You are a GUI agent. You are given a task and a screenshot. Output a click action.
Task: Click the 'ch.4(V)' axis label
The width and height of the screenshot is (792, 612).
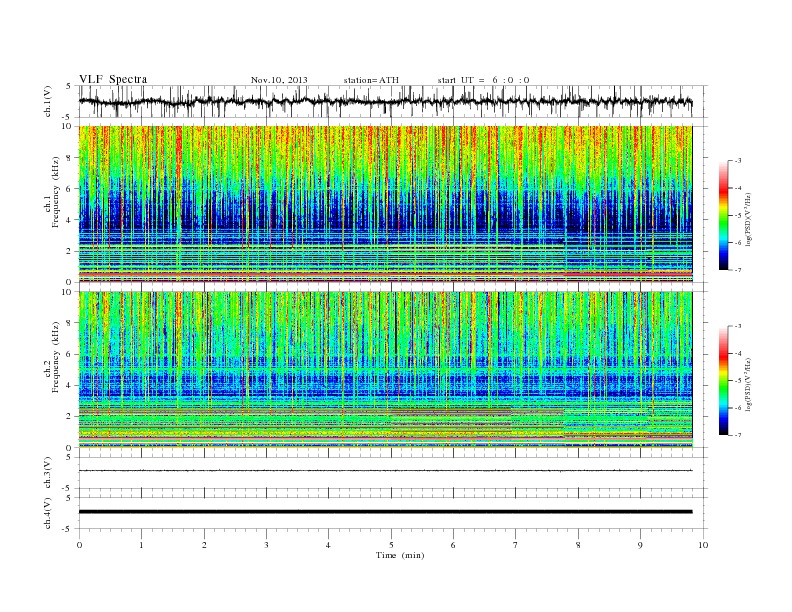tap(48, 514)
